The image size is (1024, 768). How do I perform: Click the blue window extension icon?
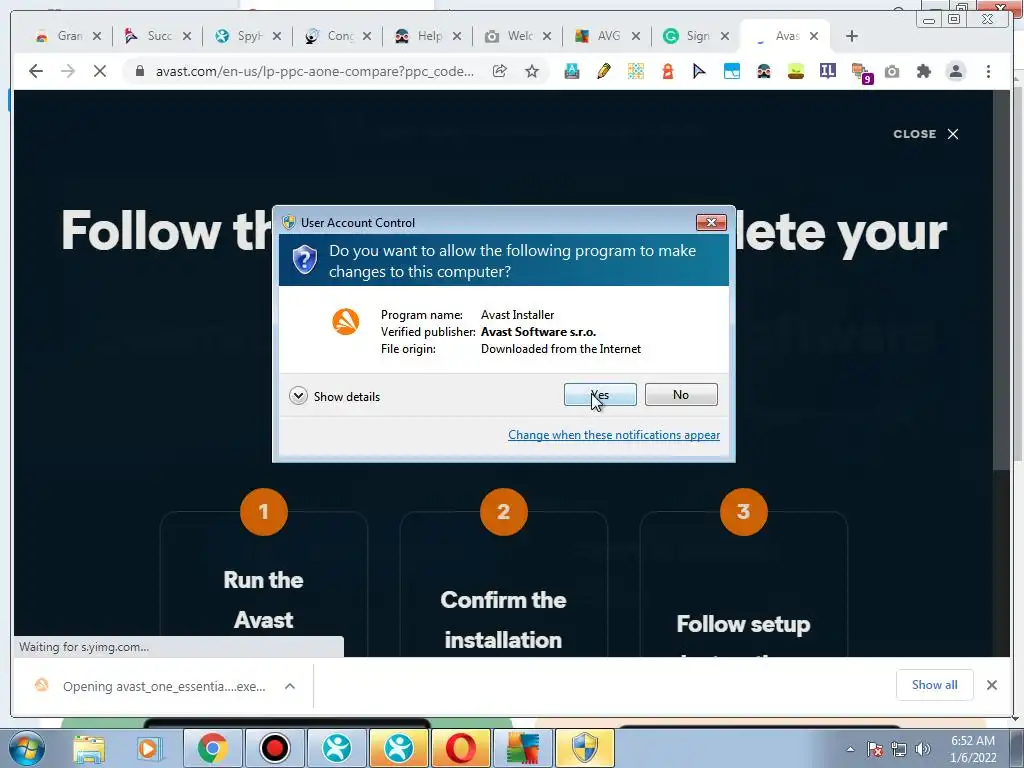[731, 71]
